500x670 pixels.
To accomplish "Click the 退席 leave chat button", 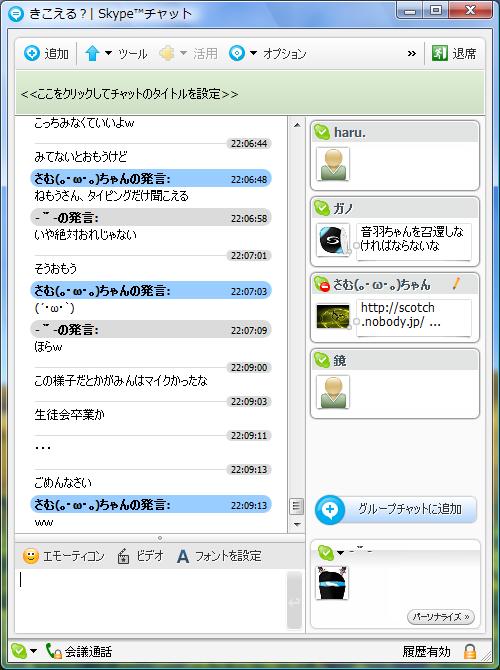I will coord(454,53).
